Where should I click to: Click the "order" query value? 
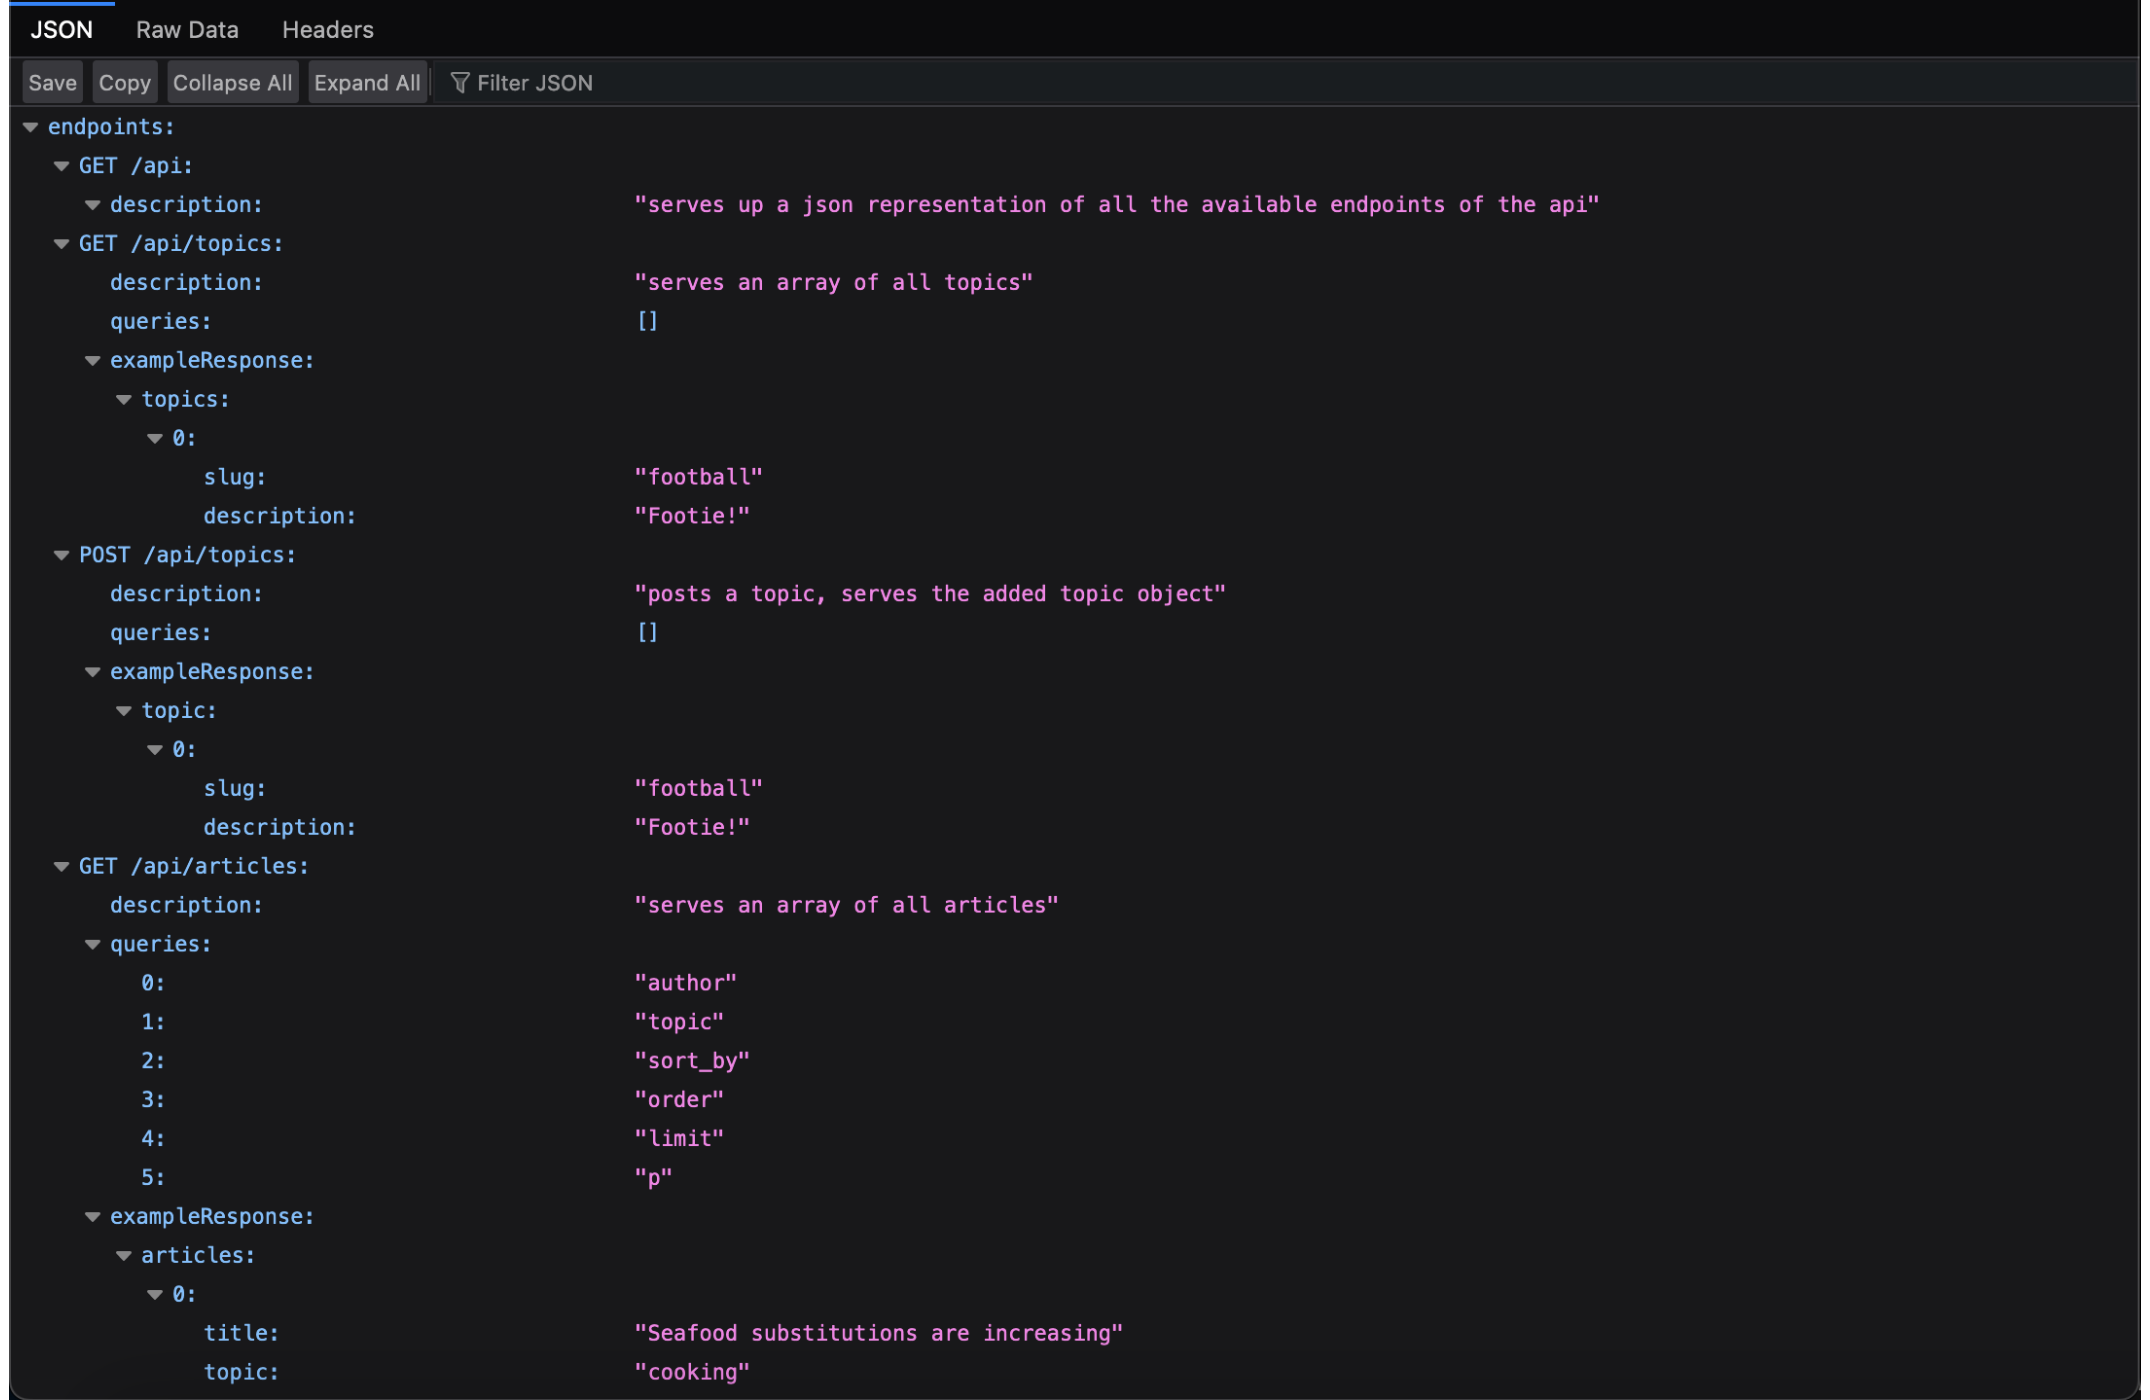click(679, 1100)
